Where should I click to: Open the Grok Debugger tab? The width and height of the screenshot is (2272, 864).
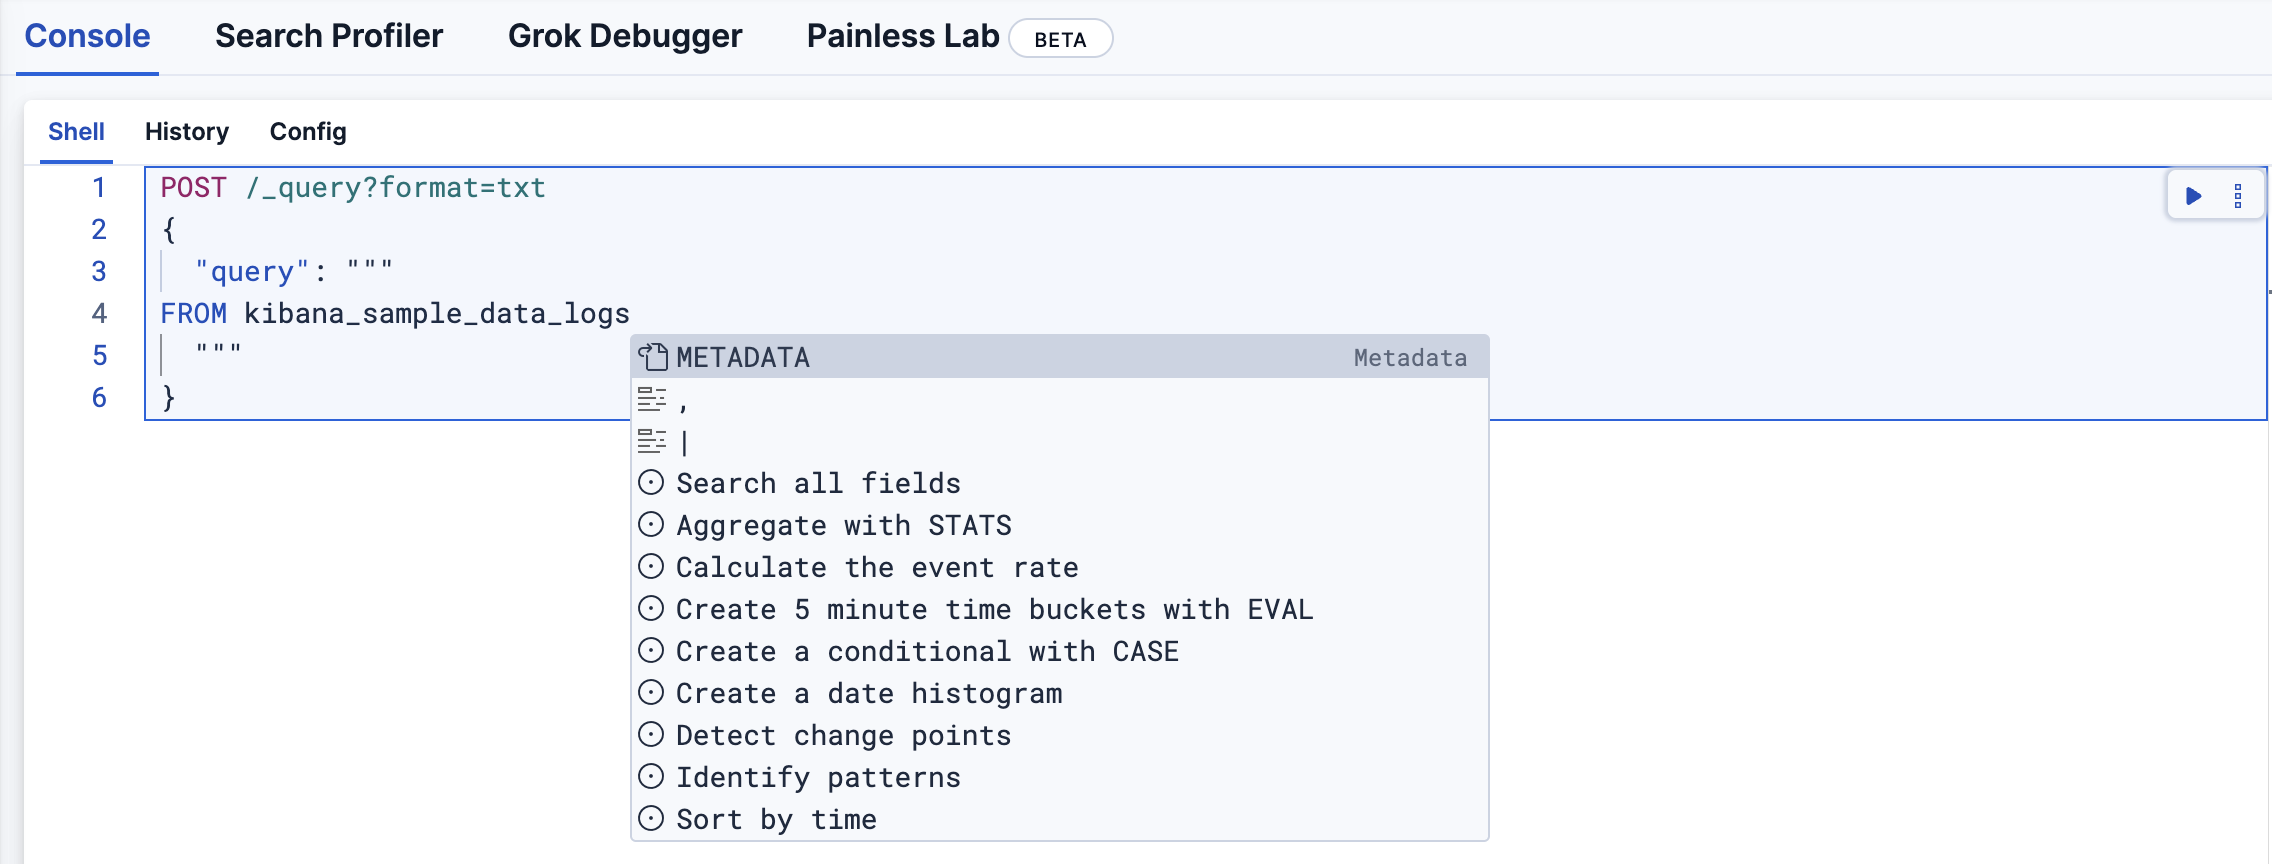[x=625, y=36]
